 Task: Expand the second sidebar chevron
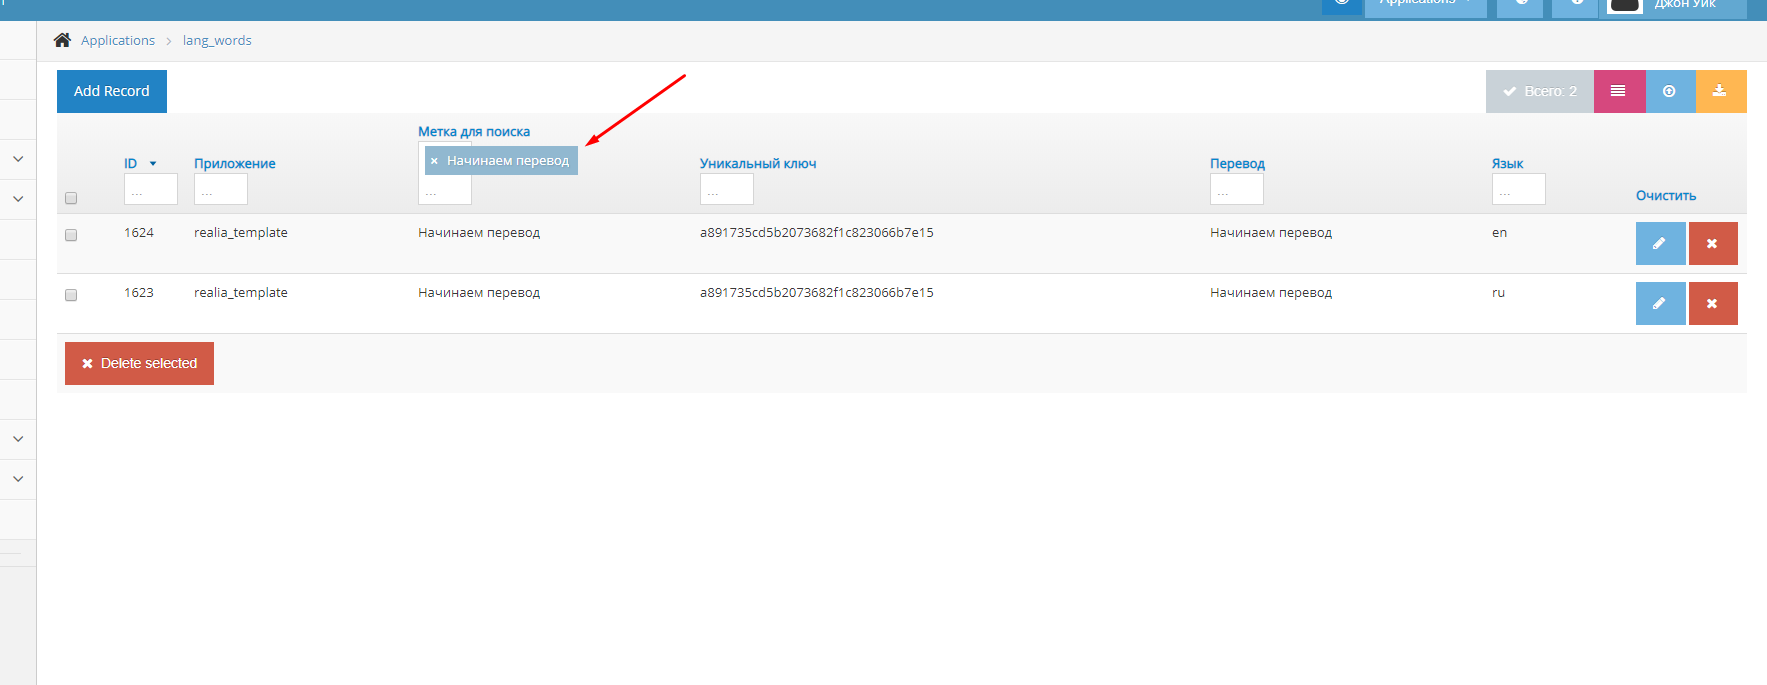point(18,199)
